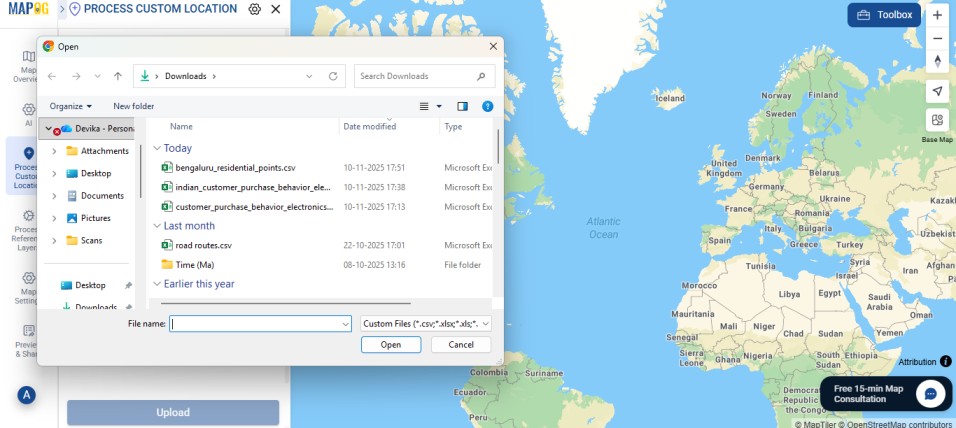The image size is (956, 428).
Task: Open the Attribution info icon
Action: (x=946, y=361)
